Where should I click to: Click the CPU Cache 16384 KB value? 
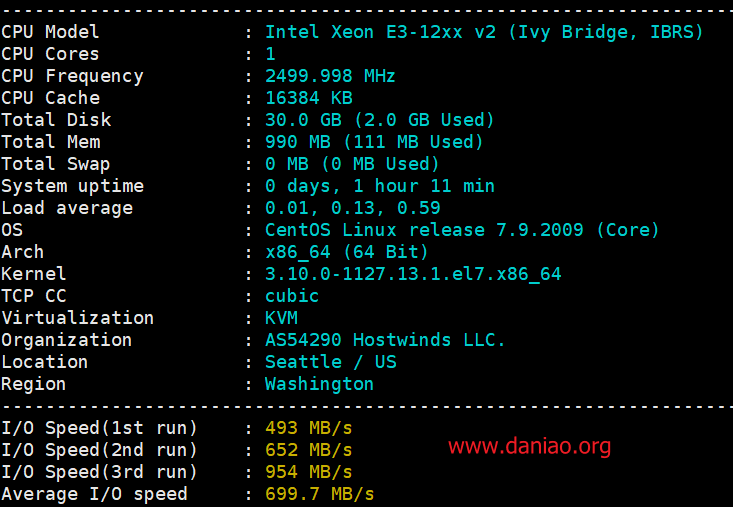(309, 98)
